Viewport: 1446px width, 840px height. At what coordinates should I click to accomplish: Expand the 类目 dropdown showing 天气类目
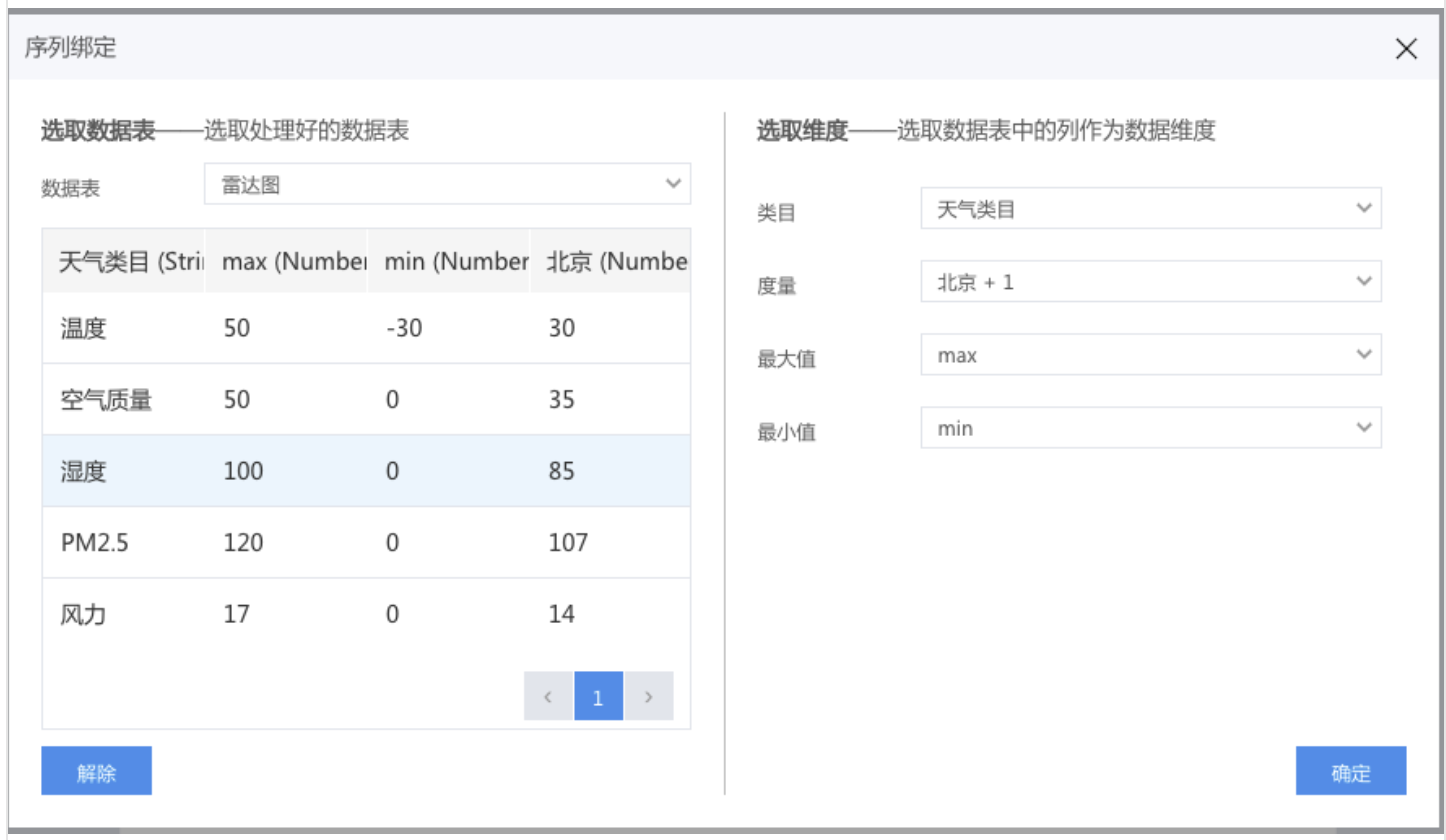tap(1150, 208)
